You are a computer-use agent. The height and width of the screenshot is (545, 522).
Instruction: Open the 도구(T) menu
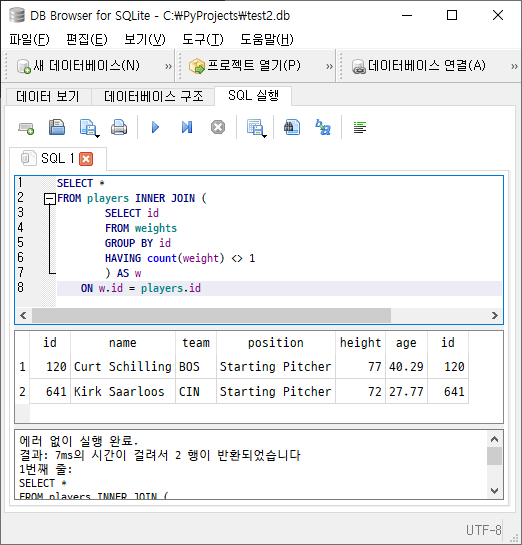click(x=203, y=39)
